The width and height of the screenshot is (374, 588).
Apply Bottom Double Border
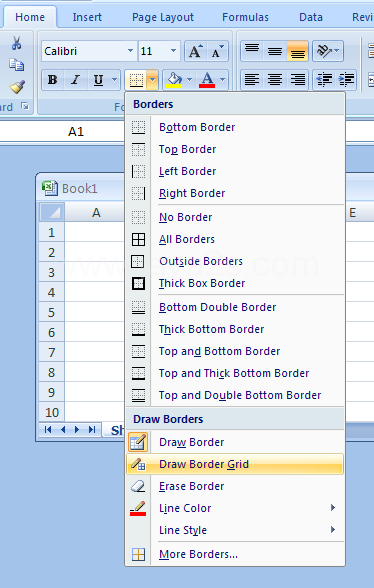click(x=235, y=308)
